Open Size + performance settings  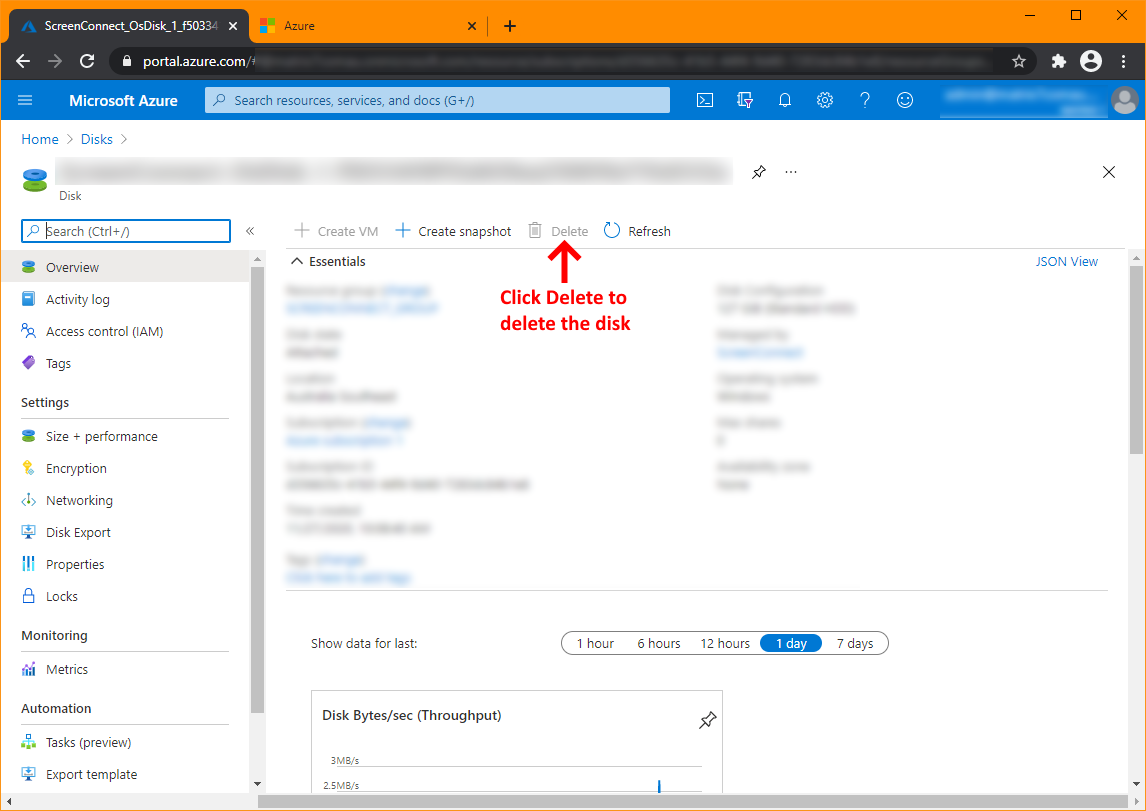click(125, 437)
